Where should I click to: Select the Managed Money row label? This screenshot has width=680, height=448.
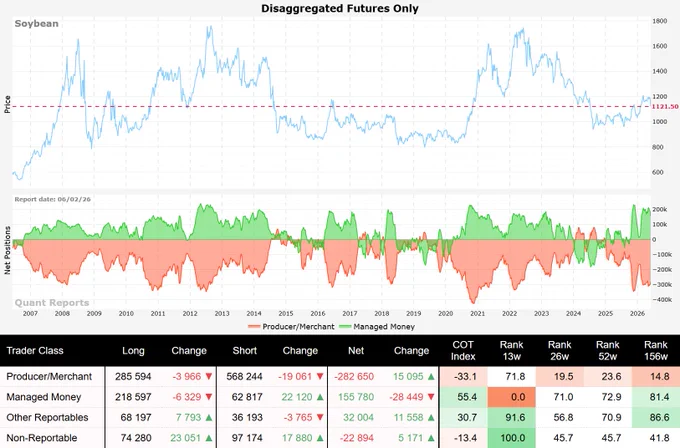[44, 397]
